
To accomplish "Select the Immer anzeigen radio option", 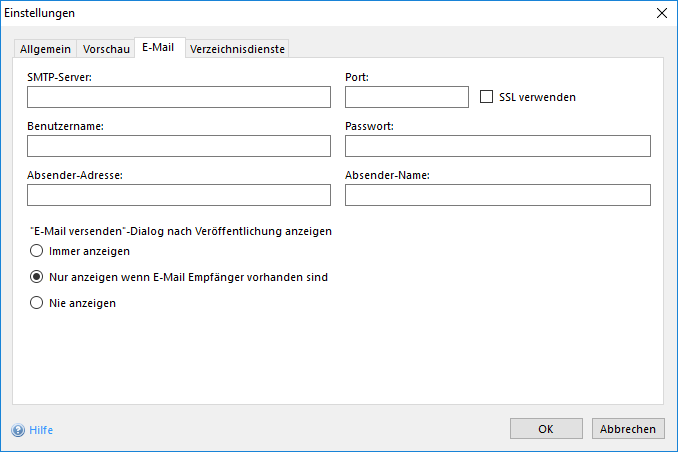I will coord(37,251).
